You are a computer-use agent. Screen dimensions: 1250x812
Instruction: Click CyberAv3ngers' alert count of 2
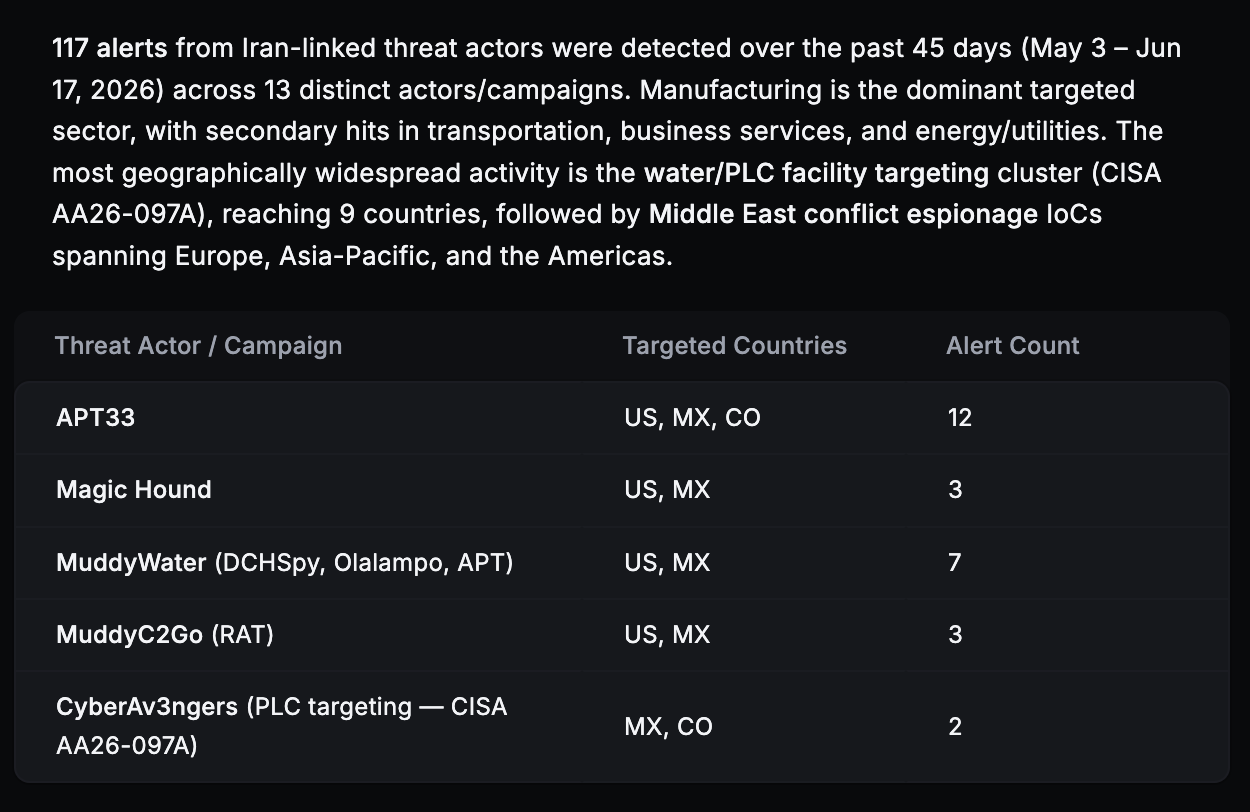(x=954, y=727)
